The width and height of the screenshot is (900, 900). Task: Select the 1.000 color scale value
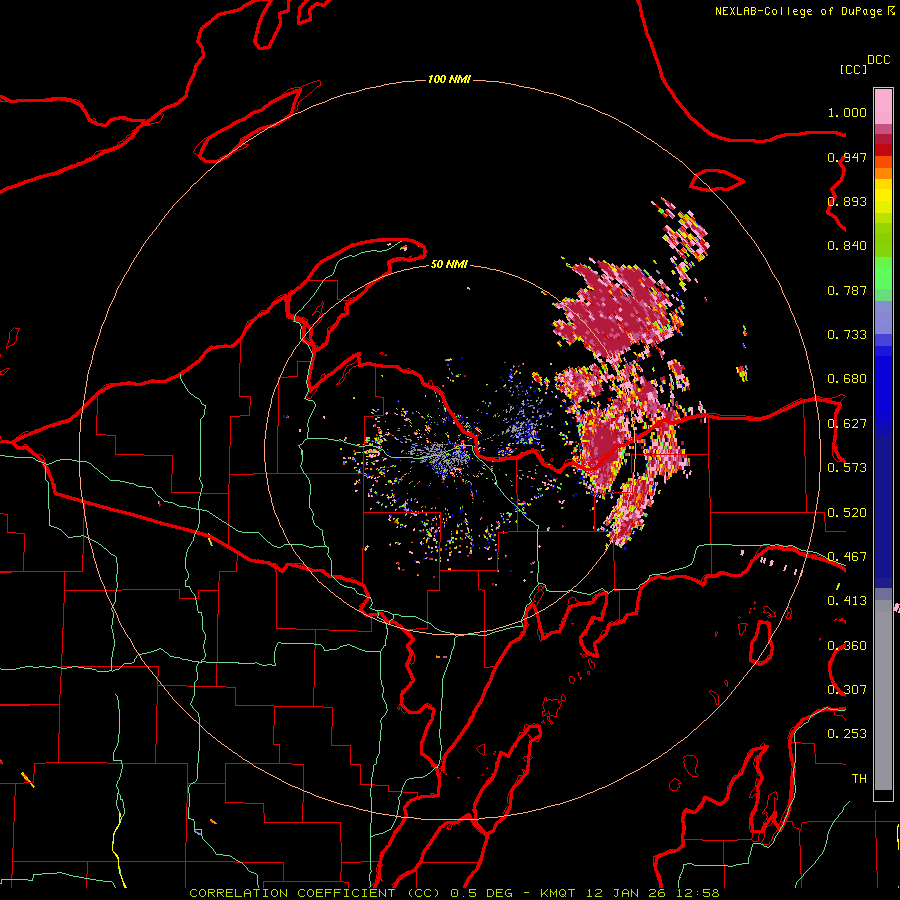(847, 112)
